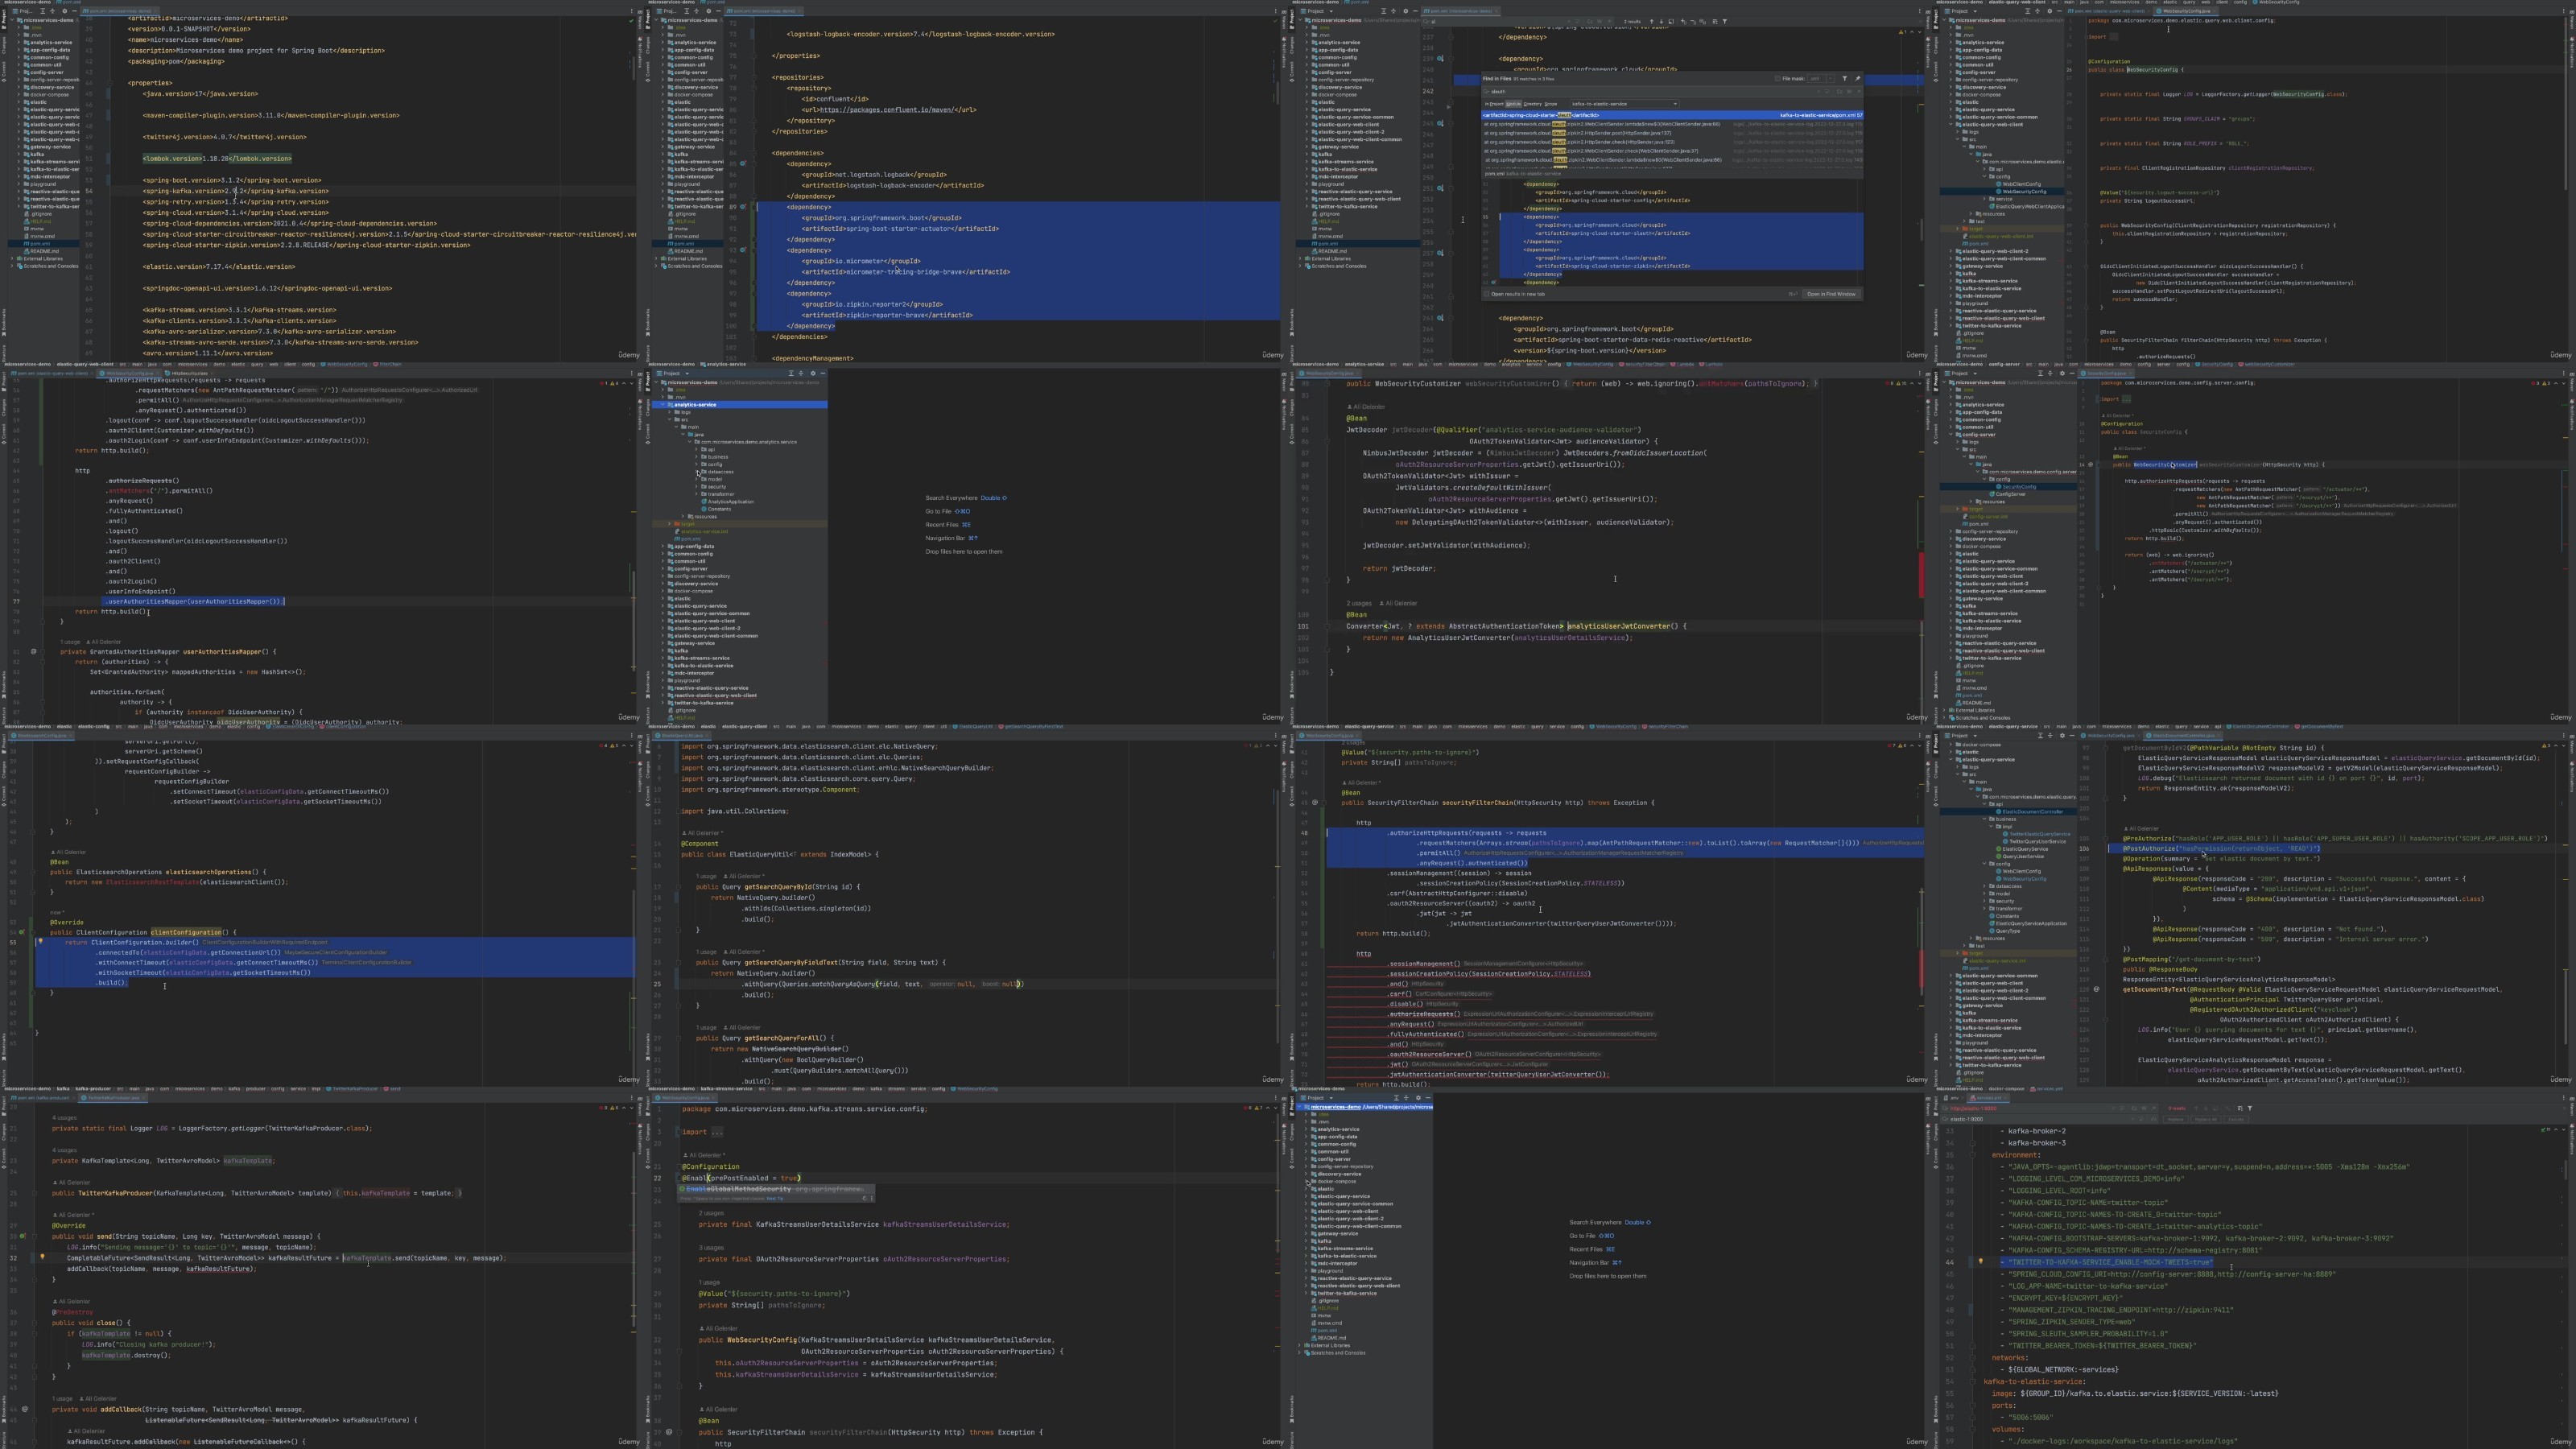The width and height of the screenshot is (2576, 1449).
Task: Select 'Directory' scope tab in Find in Files
Action: click(1533, 104)
